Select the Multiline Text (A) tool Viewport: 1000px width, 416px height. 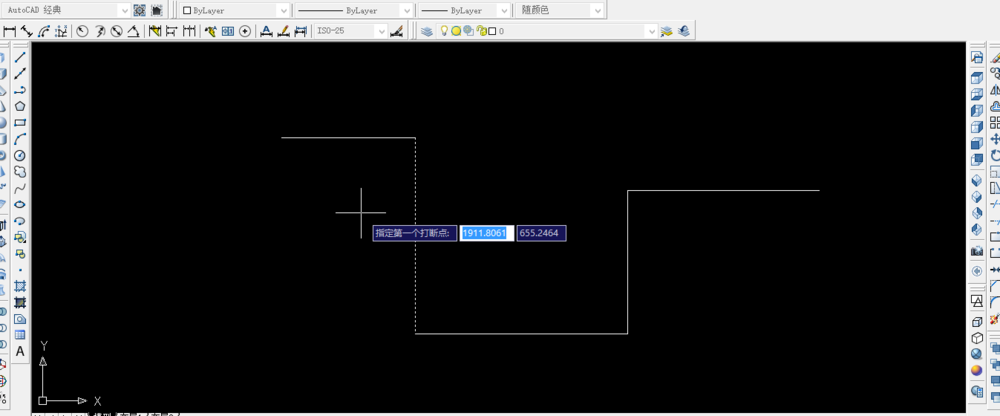(x=20, y=351)
